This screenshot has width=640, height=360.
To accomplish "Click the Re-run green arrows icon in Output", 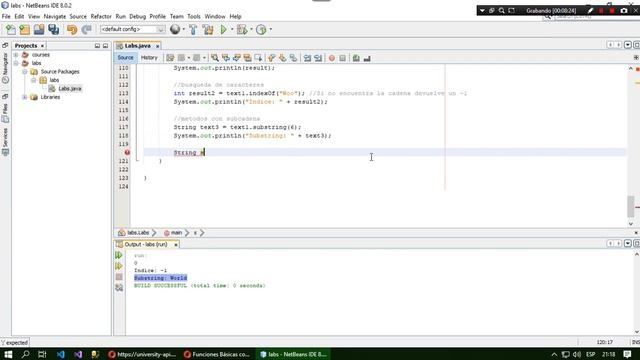I will click(119, 255).
